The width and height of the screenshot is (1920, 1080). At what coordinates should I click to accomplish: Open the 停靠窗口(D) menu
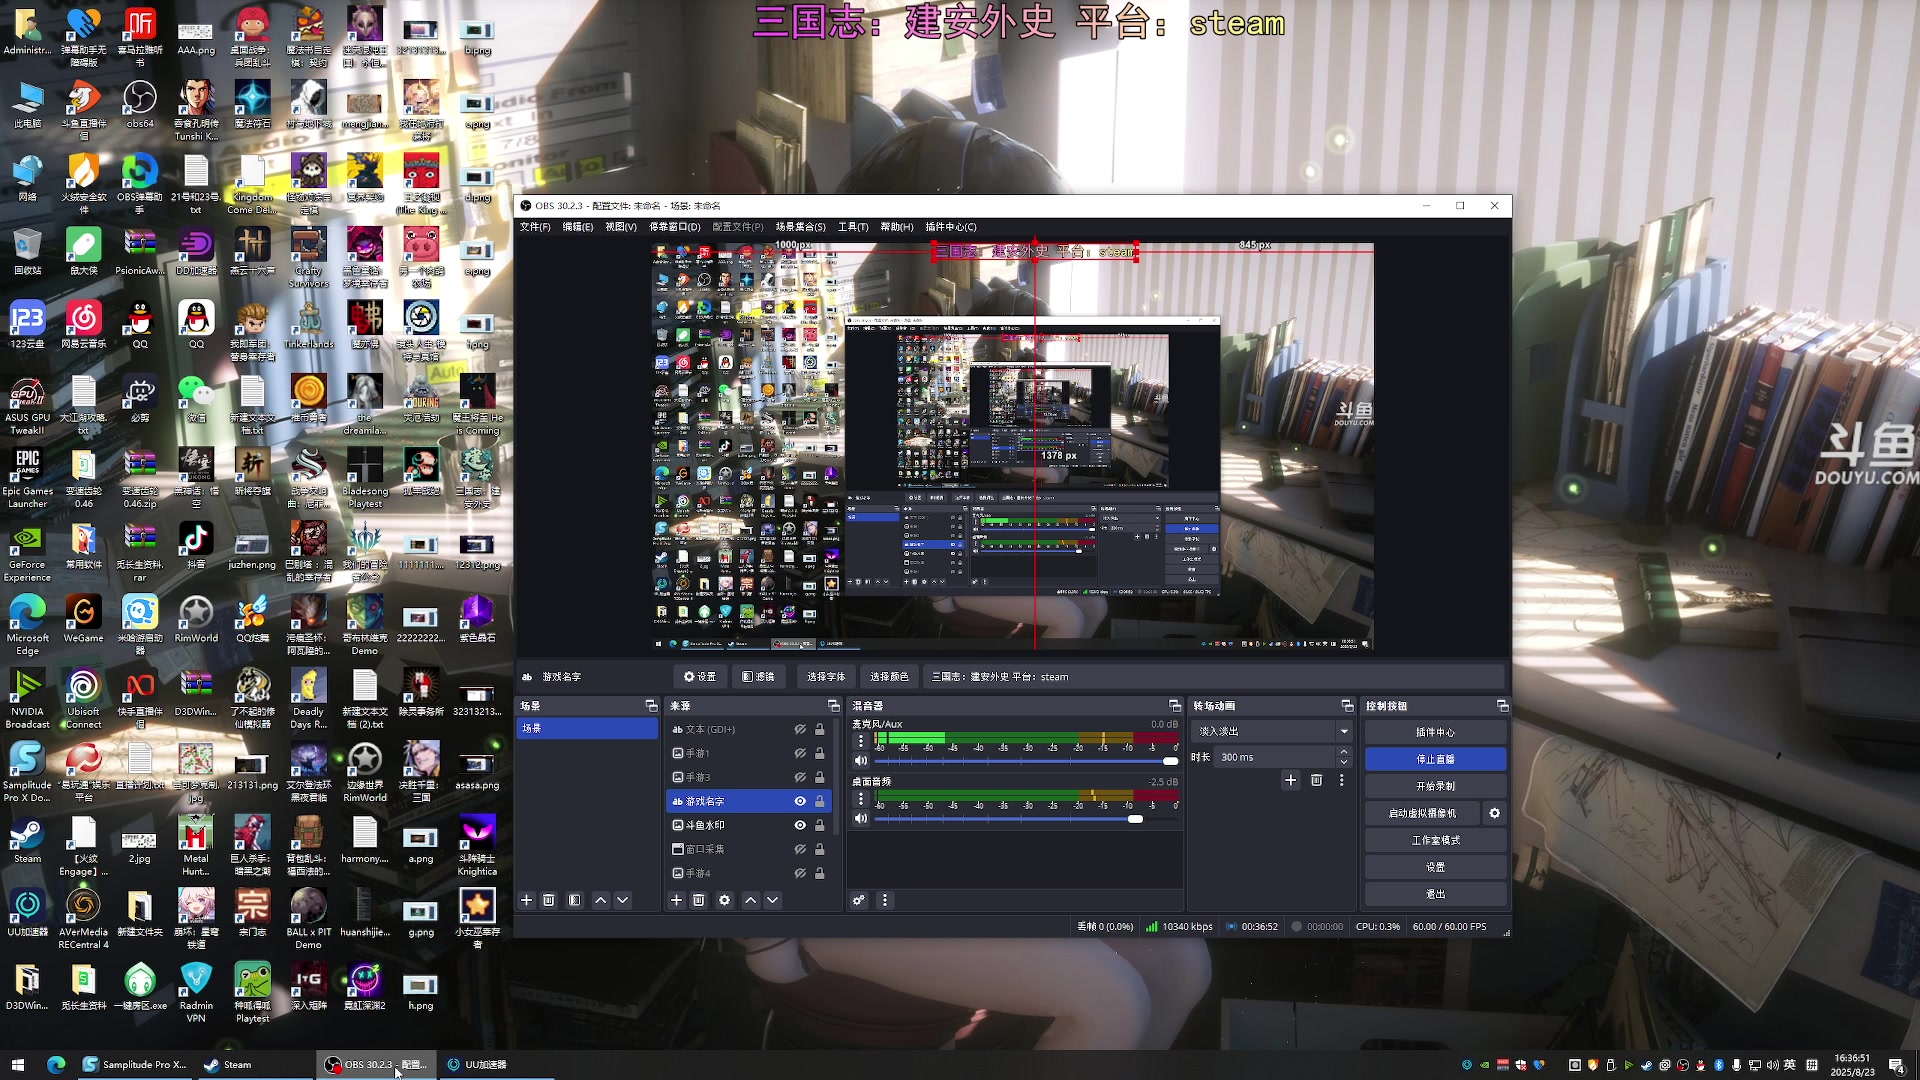(675, 227)
